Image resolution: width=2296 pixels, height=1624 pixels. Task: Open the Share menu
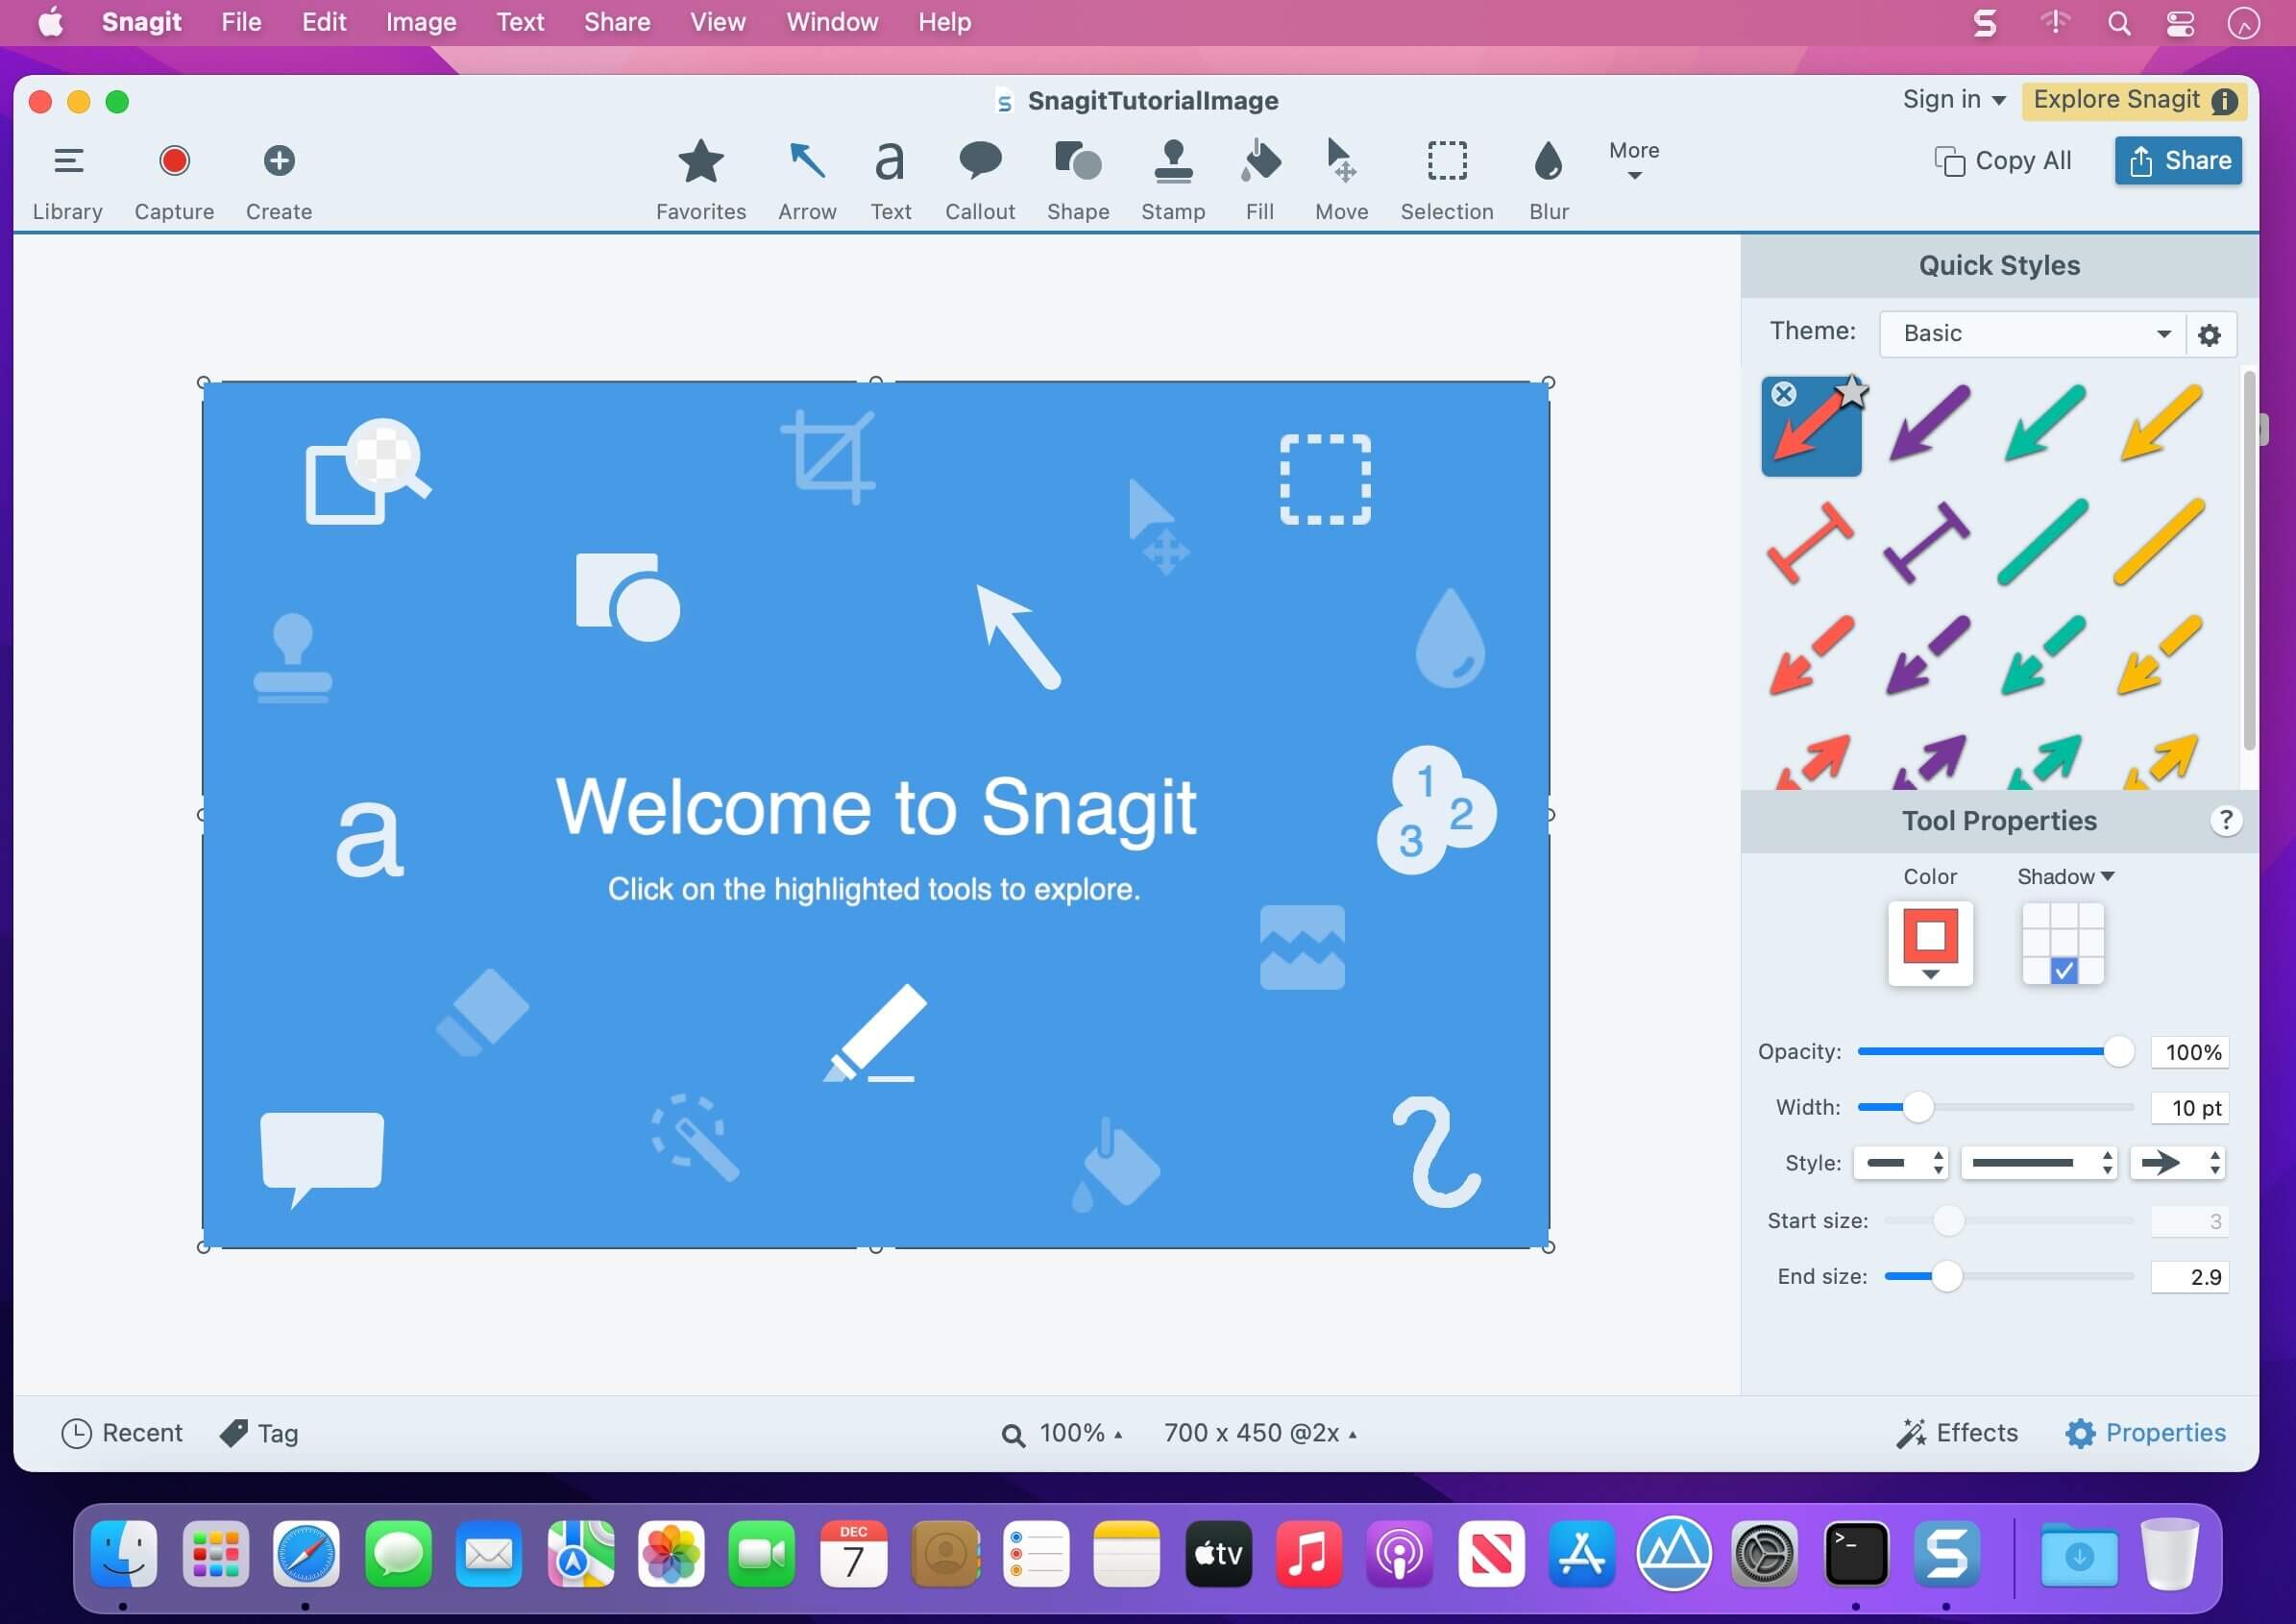point(616,21)
